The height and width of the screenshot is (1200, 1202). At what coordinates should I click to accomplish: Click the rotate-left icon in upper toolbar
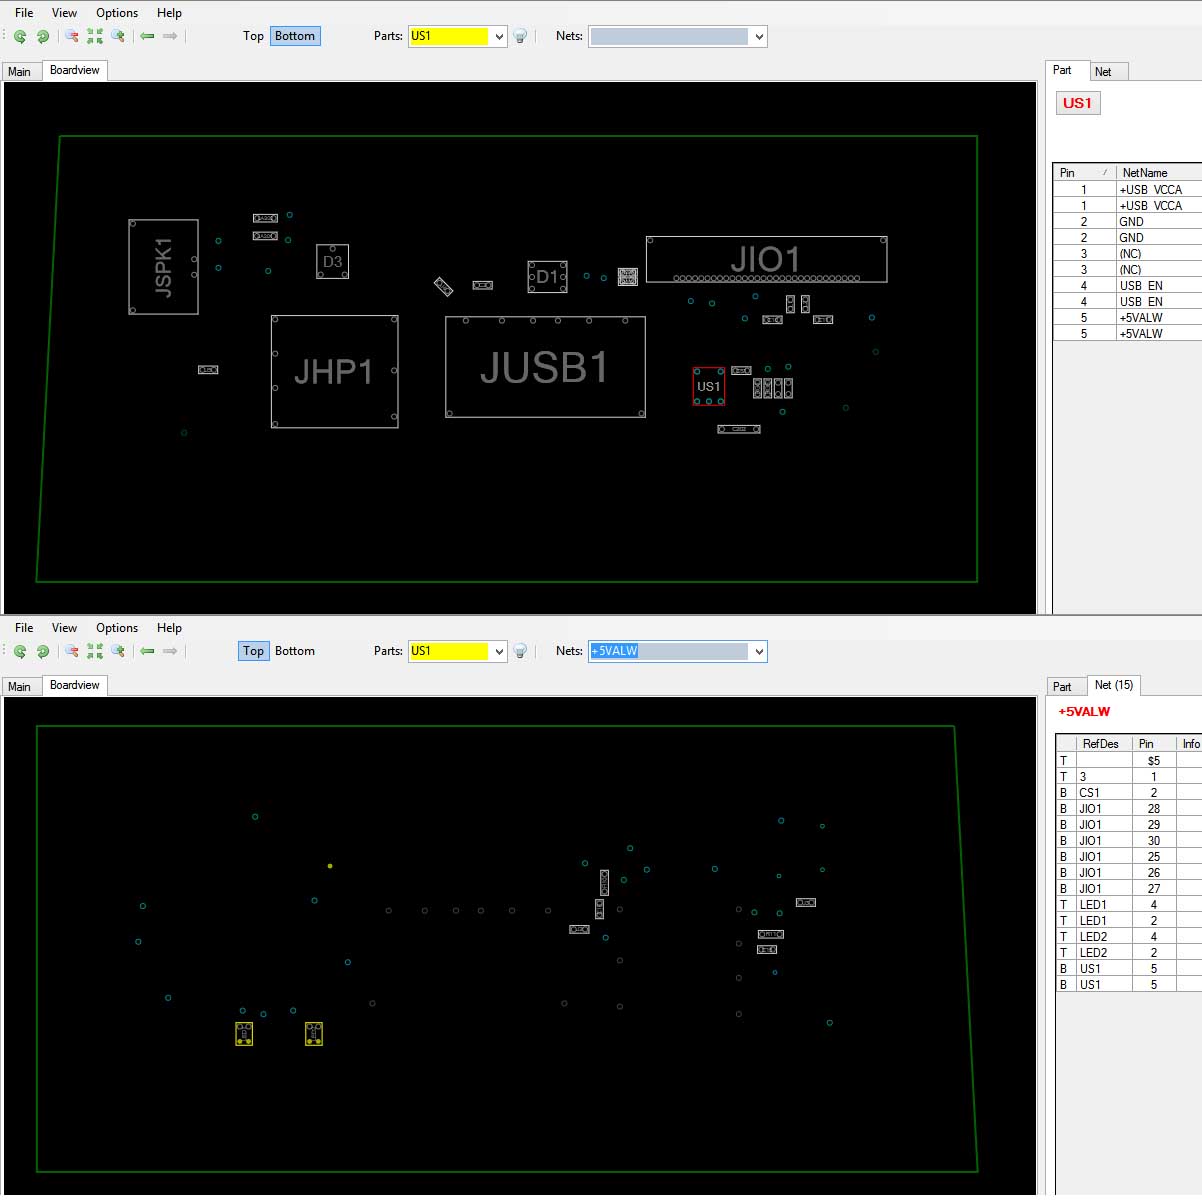(x=20, y=36)
